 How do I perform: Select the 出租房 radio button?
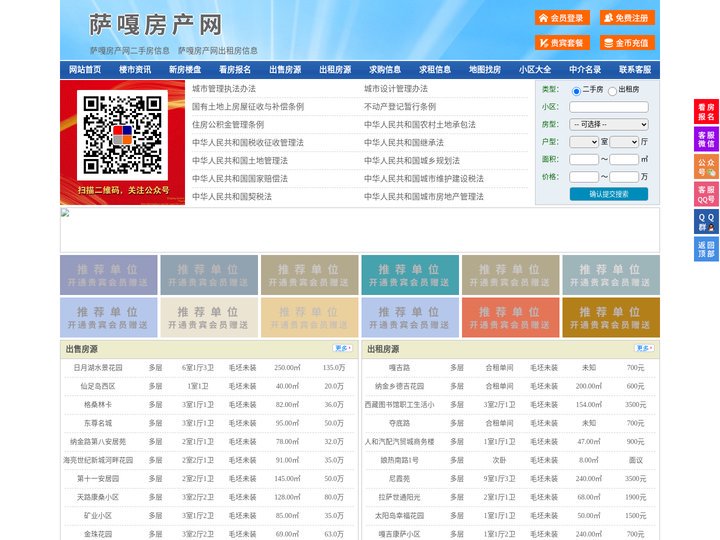tap(612, 91)
